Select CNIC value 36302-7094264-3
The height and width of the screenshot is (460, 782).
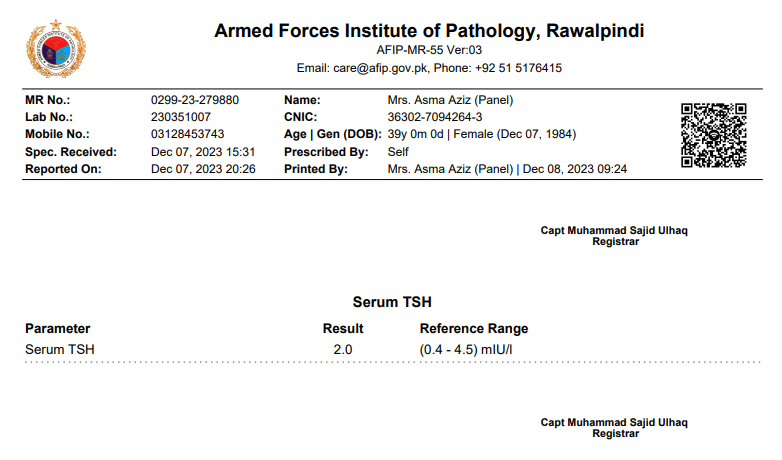pos(435,117)
